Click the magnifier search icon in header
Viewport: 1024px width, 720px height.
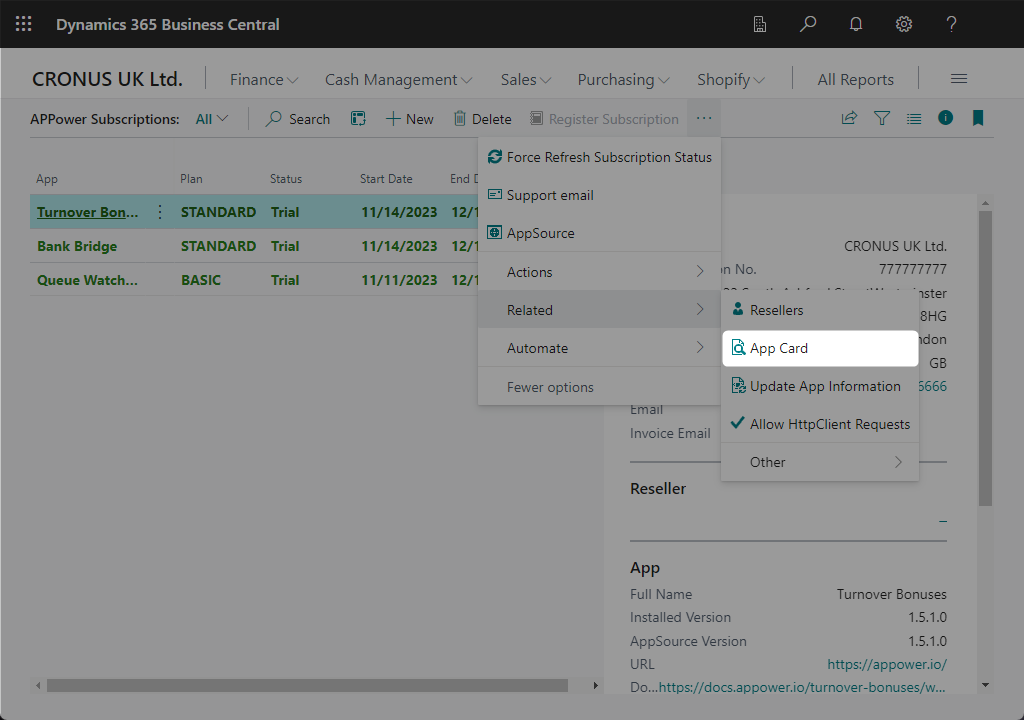coord(807,24)
